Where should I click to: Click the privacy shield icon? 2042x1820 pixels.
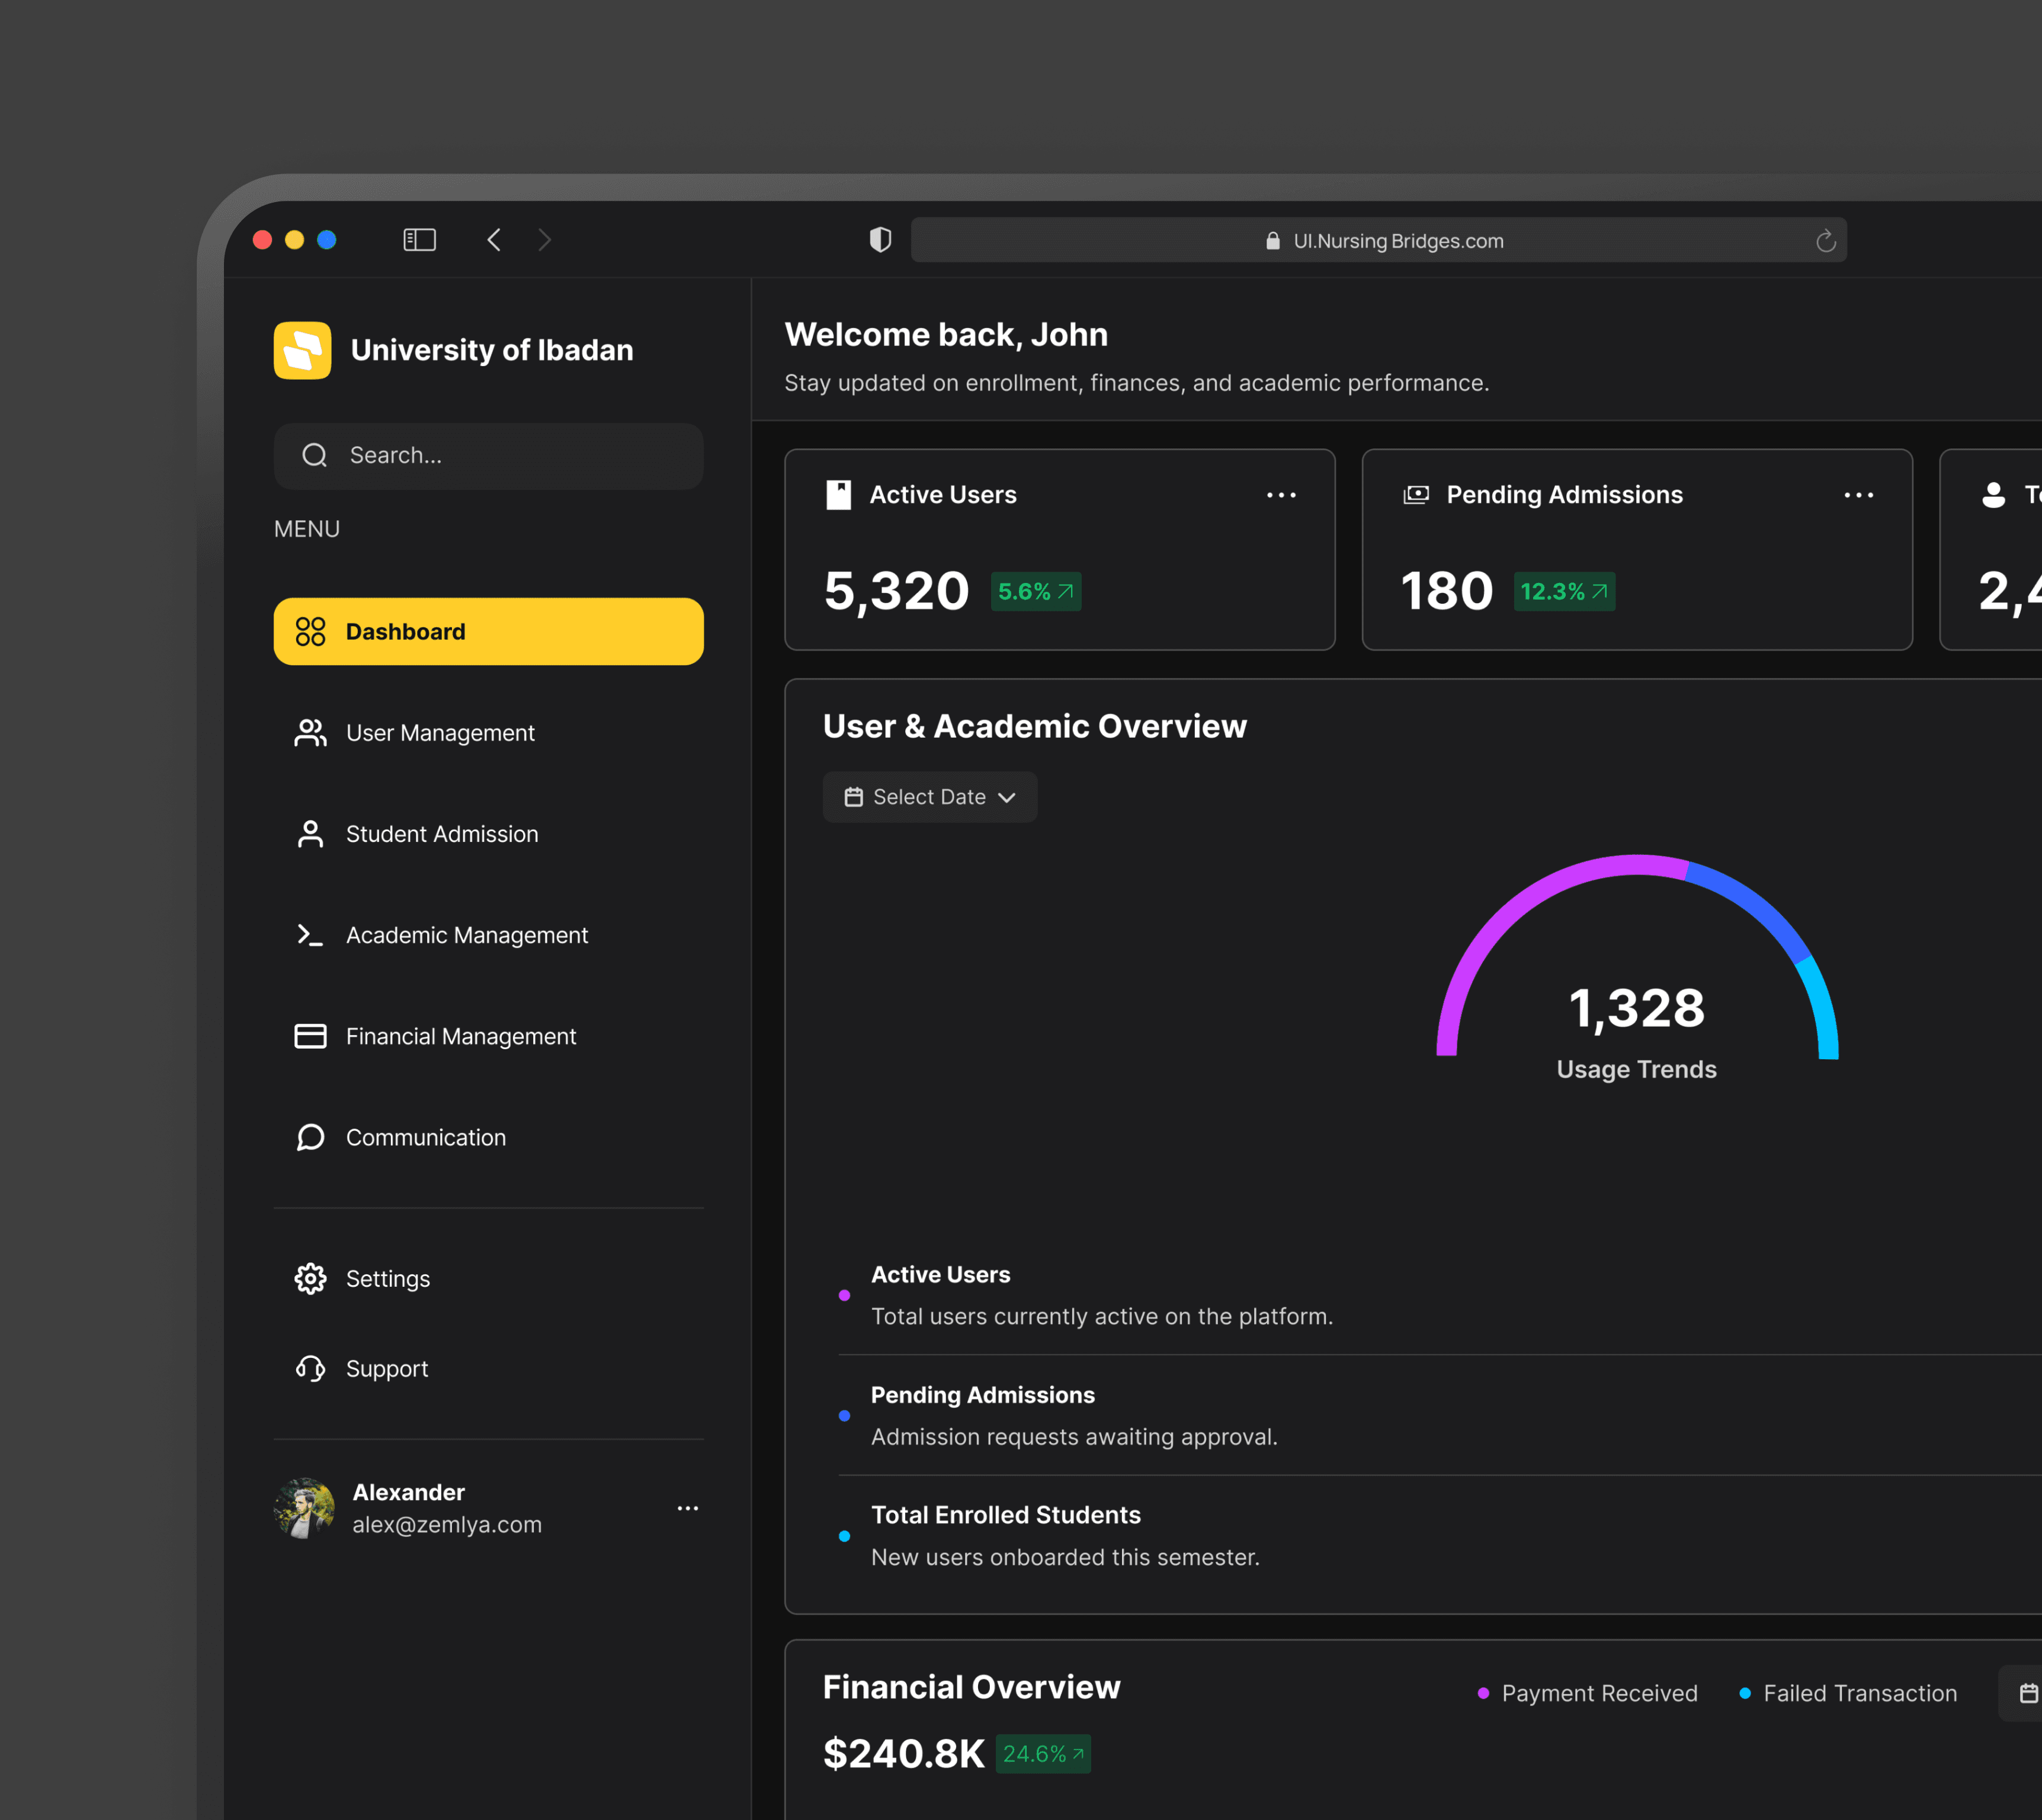(880, 240)
